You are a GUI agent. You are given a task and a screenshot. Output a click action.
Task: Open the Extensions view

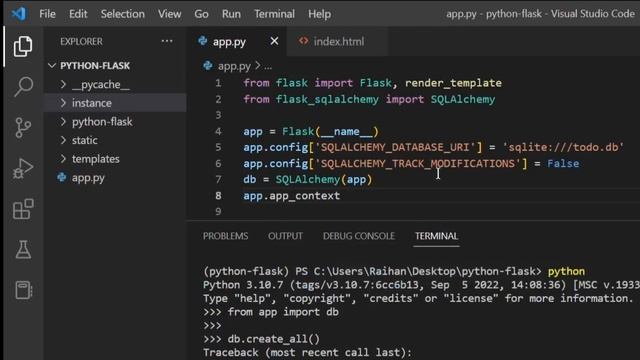(23, 209)
